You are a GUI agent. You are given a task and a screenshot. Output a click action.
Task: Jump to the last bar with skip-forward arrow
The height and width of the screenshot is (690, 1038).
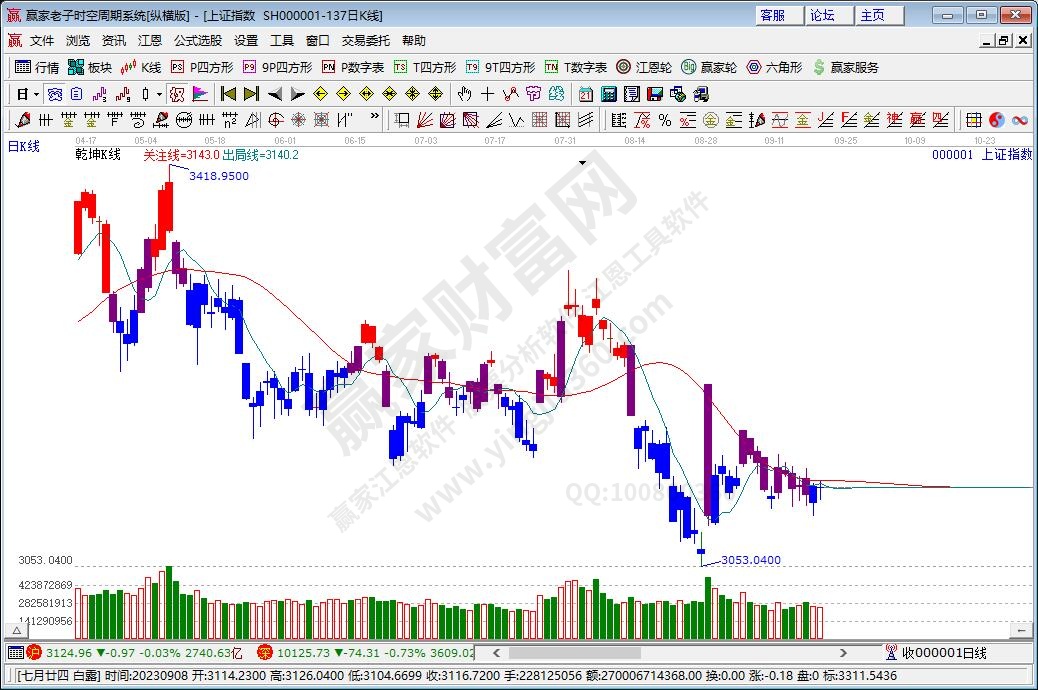pos(251,94)
